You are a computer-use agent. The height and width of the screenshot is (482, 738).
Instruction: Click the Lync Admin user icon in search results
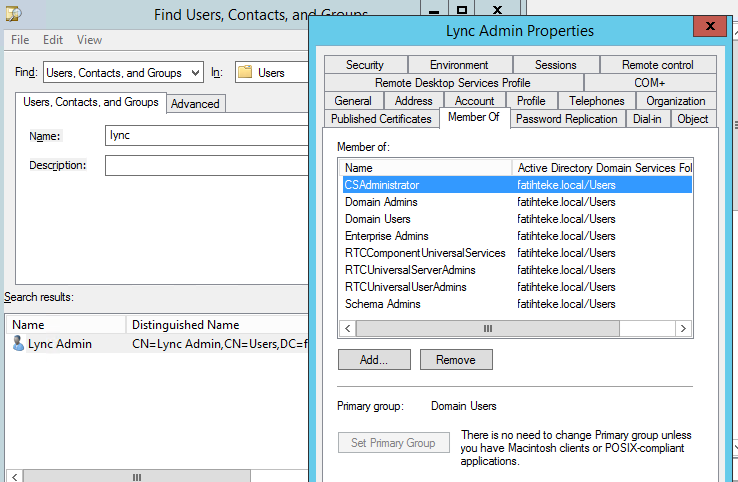click(x=18, y=344)
